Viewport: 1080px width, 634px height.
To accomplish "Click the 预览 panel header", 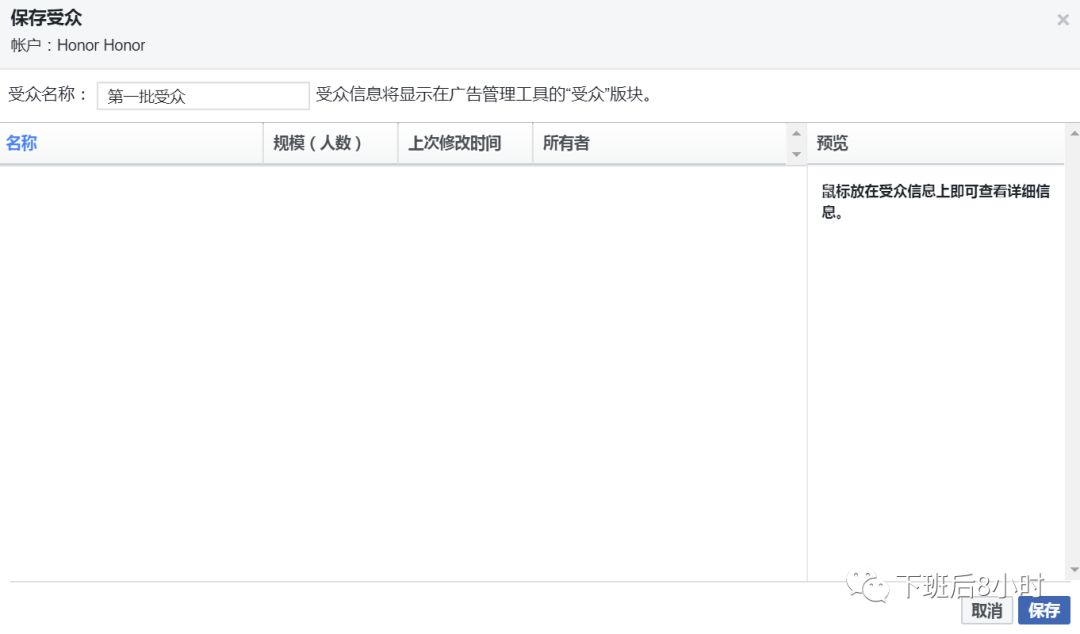I will [x=935, y=143].
